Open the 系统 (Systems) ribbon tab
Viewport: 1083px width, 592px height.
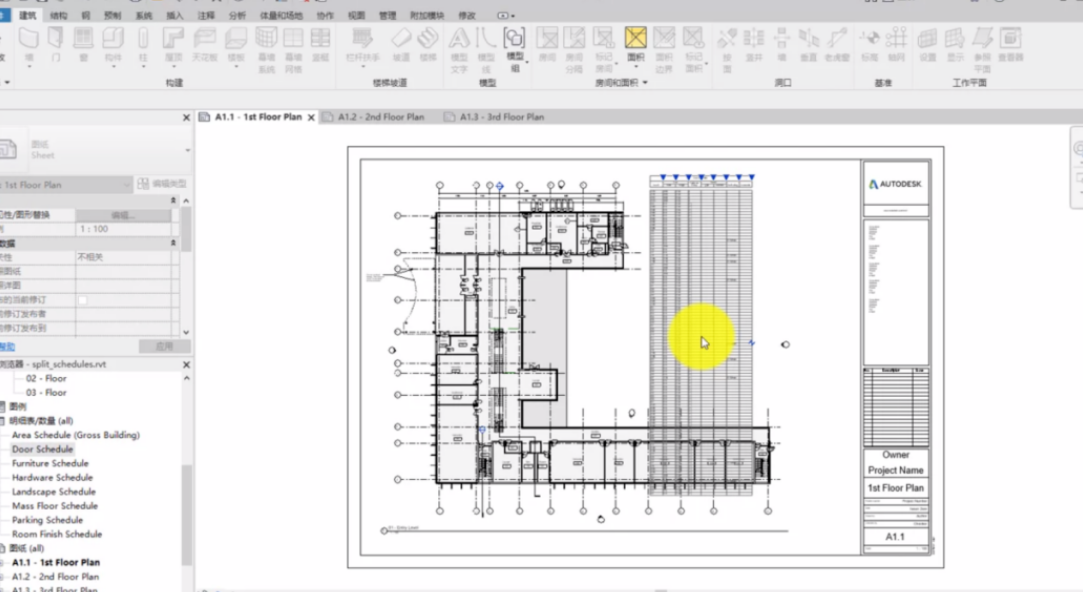tap(144, 15)
